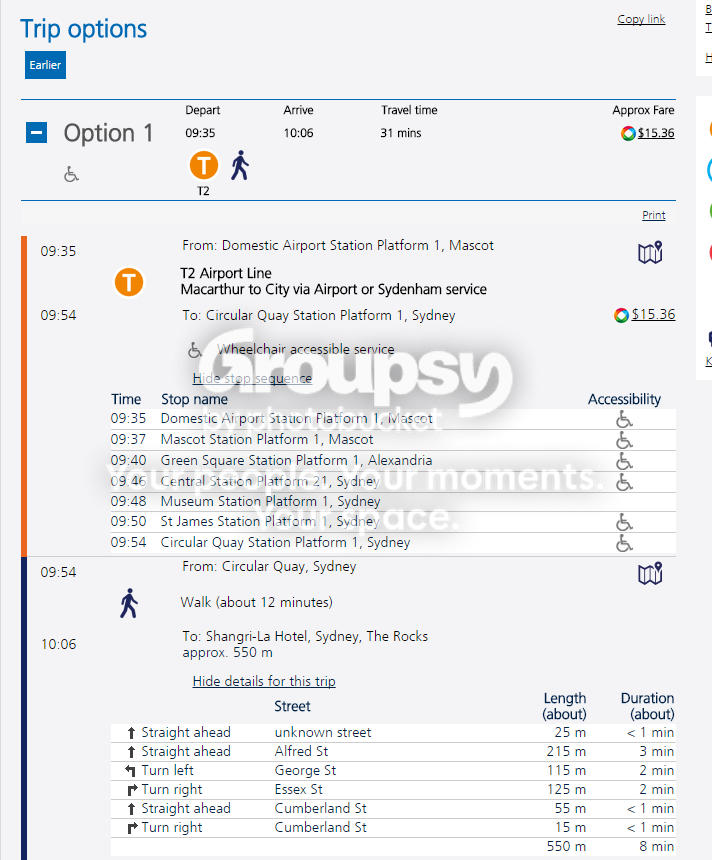Click the To: Shangri-La Hotel, Sydney, The Rocks text

pyautogui.click(x=305, y=636)
